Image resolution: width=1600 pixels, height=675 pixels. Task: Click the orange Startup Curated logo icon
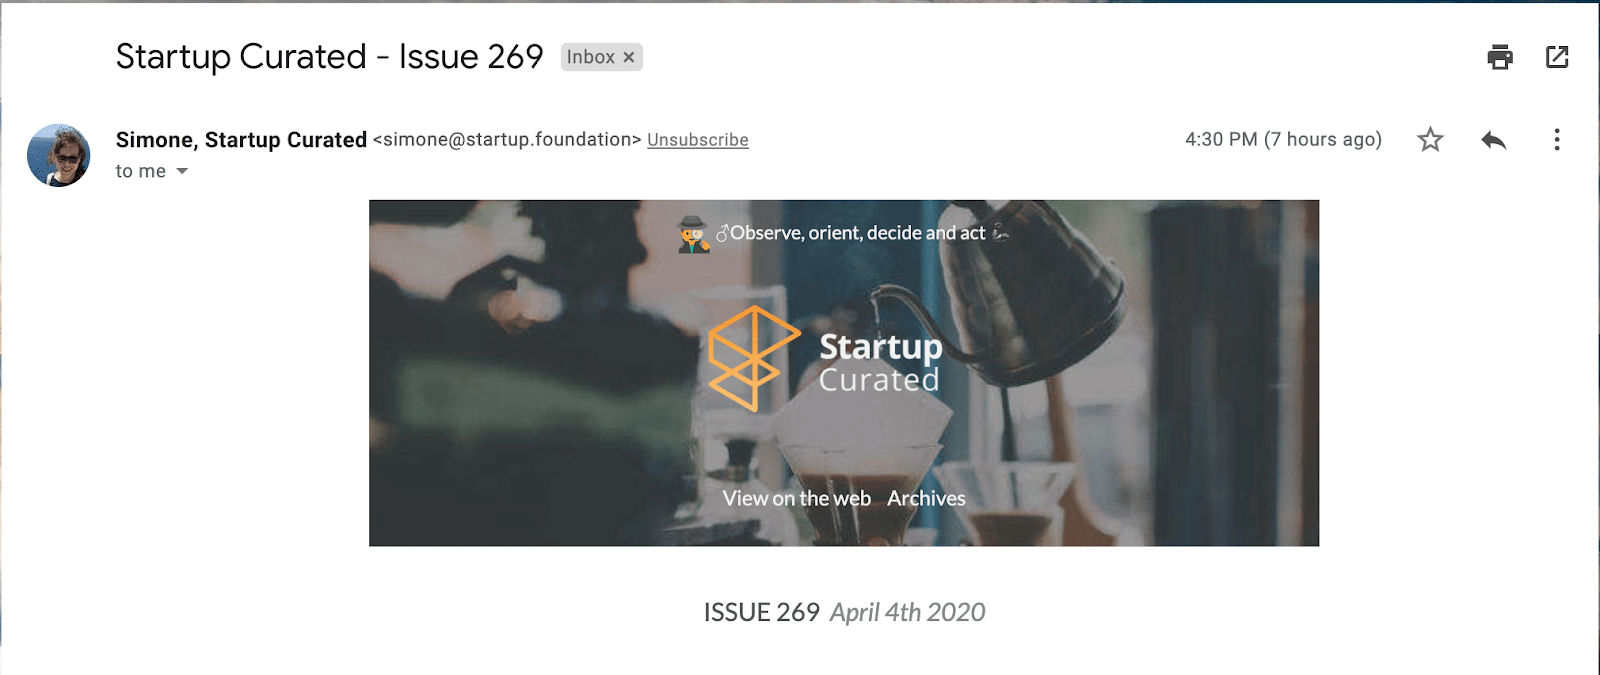coord(750,358)
